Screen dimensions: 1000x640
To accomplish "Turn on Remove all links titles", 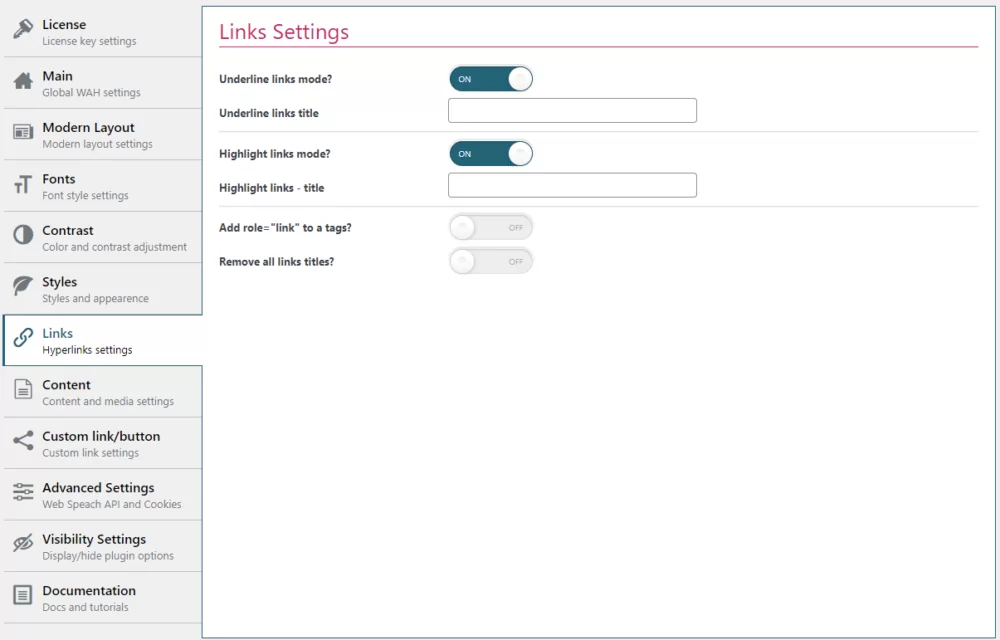I will tap(491, 261).
